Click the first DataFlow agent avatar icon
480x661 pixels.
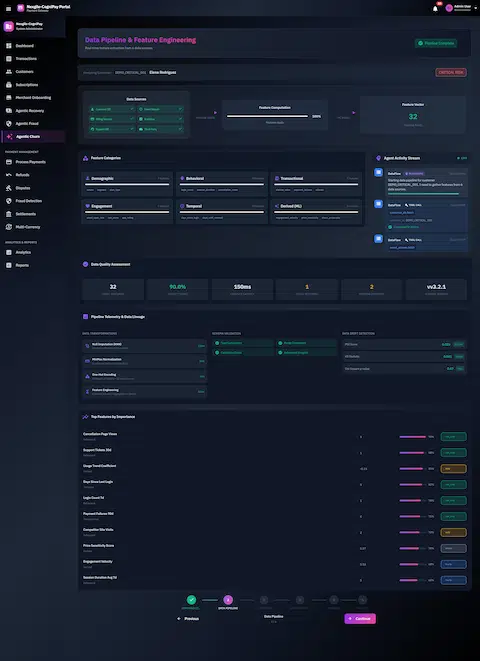coord(378,172)
